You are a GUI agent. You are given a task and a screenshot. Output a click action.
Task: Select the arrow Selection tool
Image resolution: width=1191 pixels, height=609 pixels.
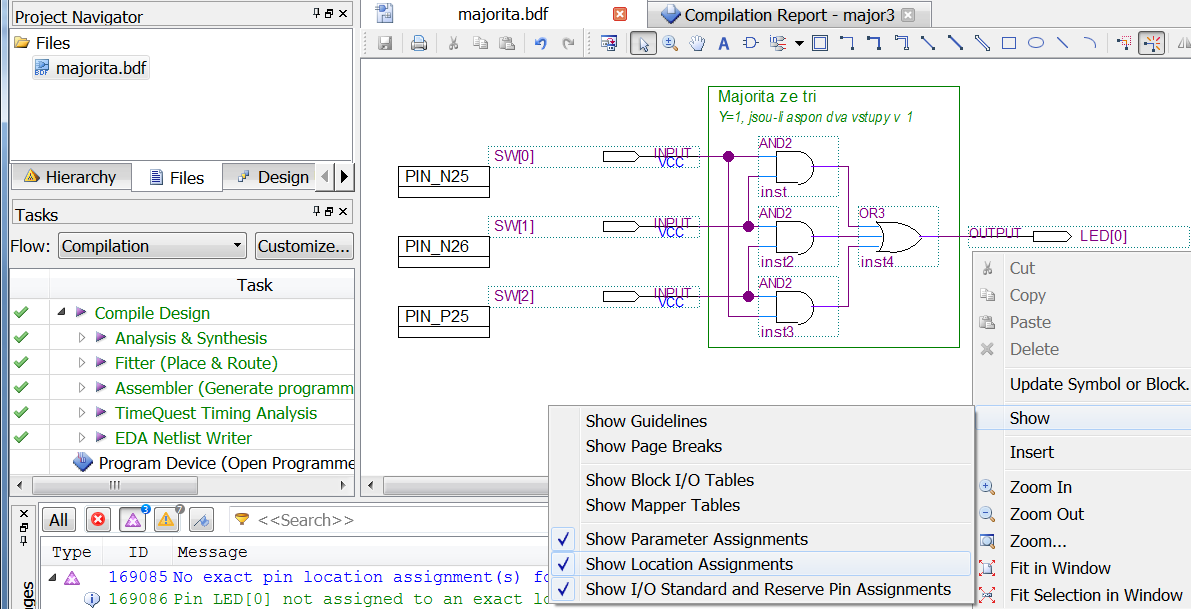643,43
